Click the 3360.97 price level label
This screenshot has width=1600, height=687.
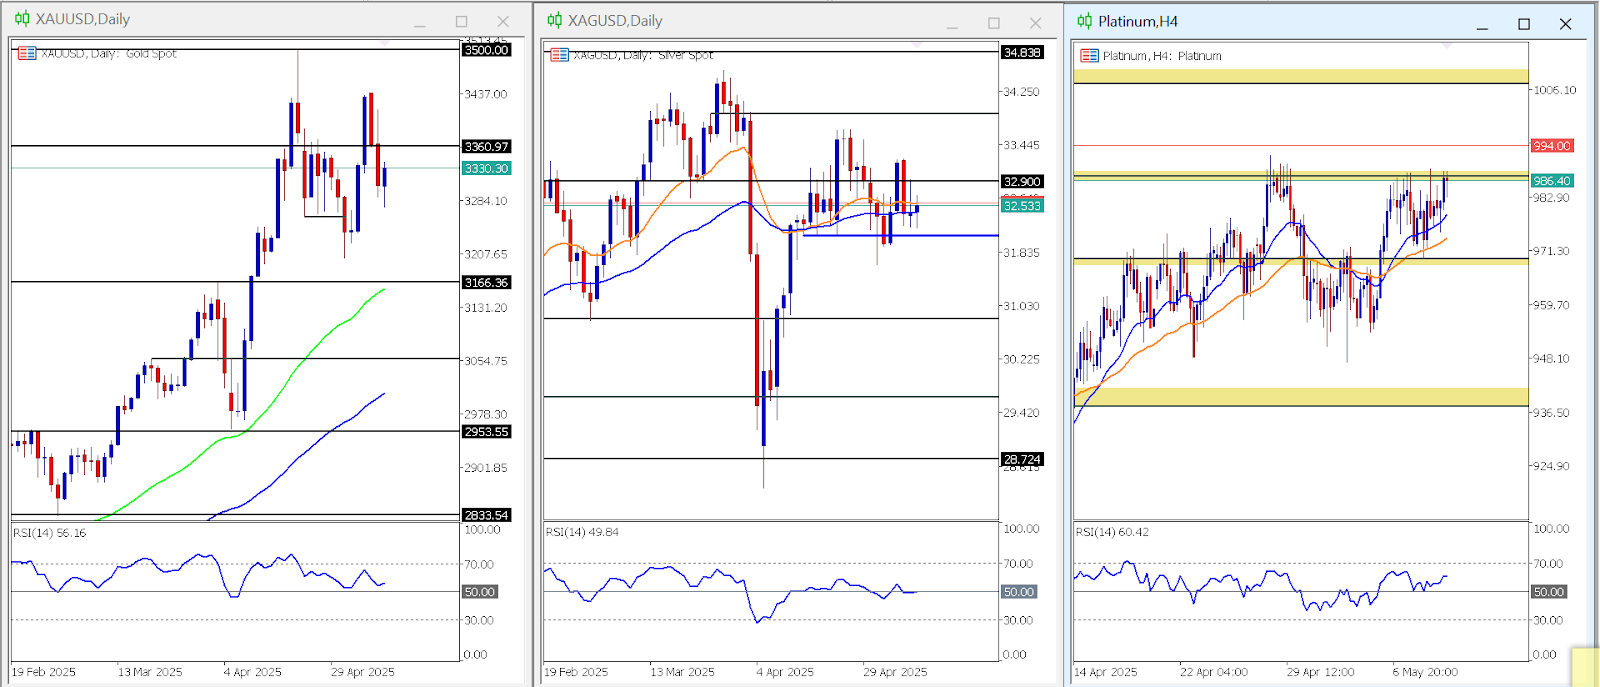[486, 146]
